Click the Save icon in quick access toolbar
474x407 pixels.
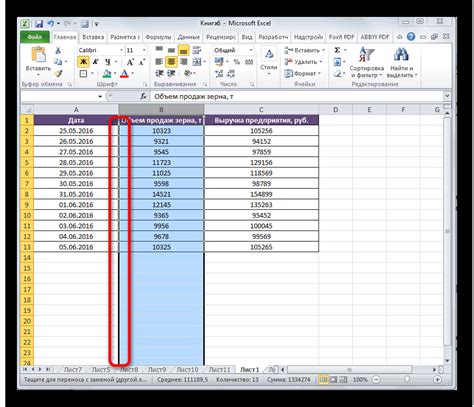[x=39, y=24]
